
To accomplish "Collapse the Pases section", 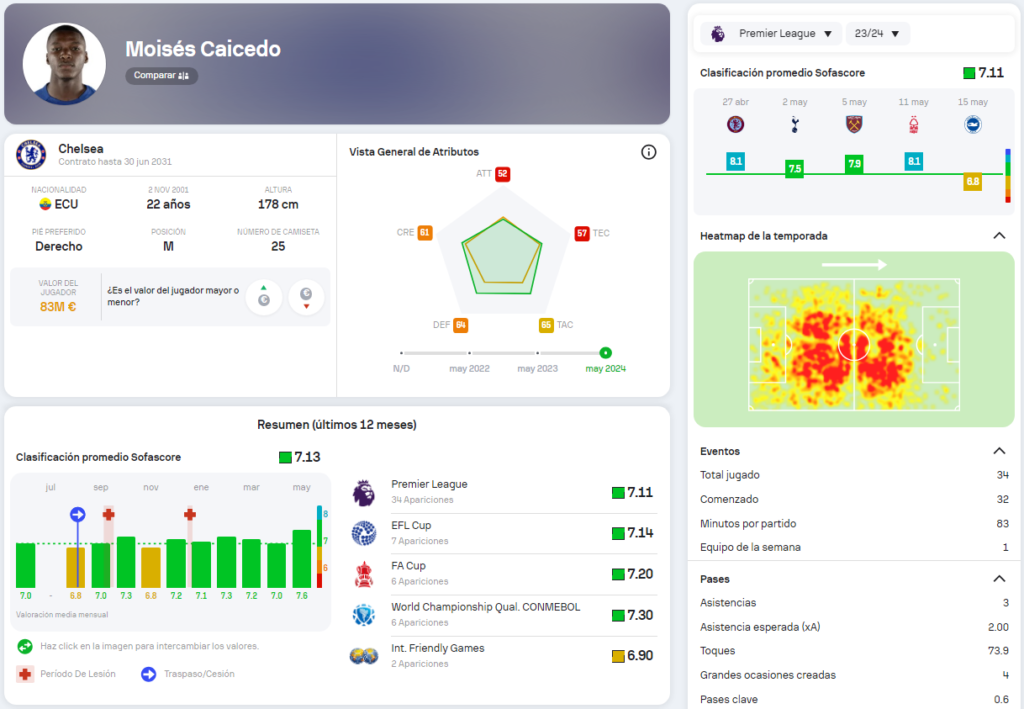I will coord(998,579).
